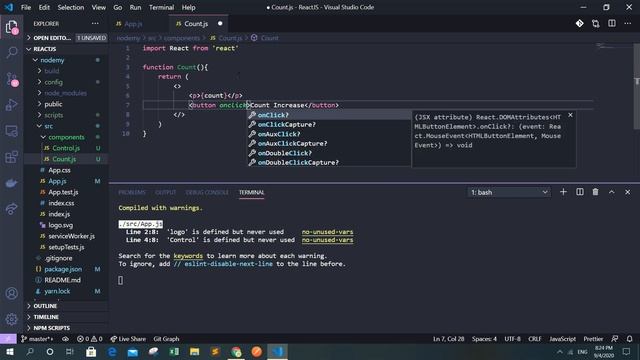This screenshot has height=360, width=640.
Task: Click Ln 7, Col 28 cursor position
Action: pos(449,339)
